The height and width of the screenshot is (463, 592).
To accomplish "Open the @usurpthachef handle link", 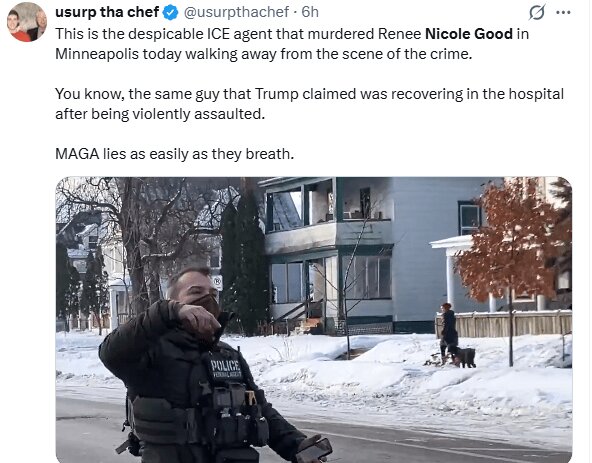I will (236, 12).
